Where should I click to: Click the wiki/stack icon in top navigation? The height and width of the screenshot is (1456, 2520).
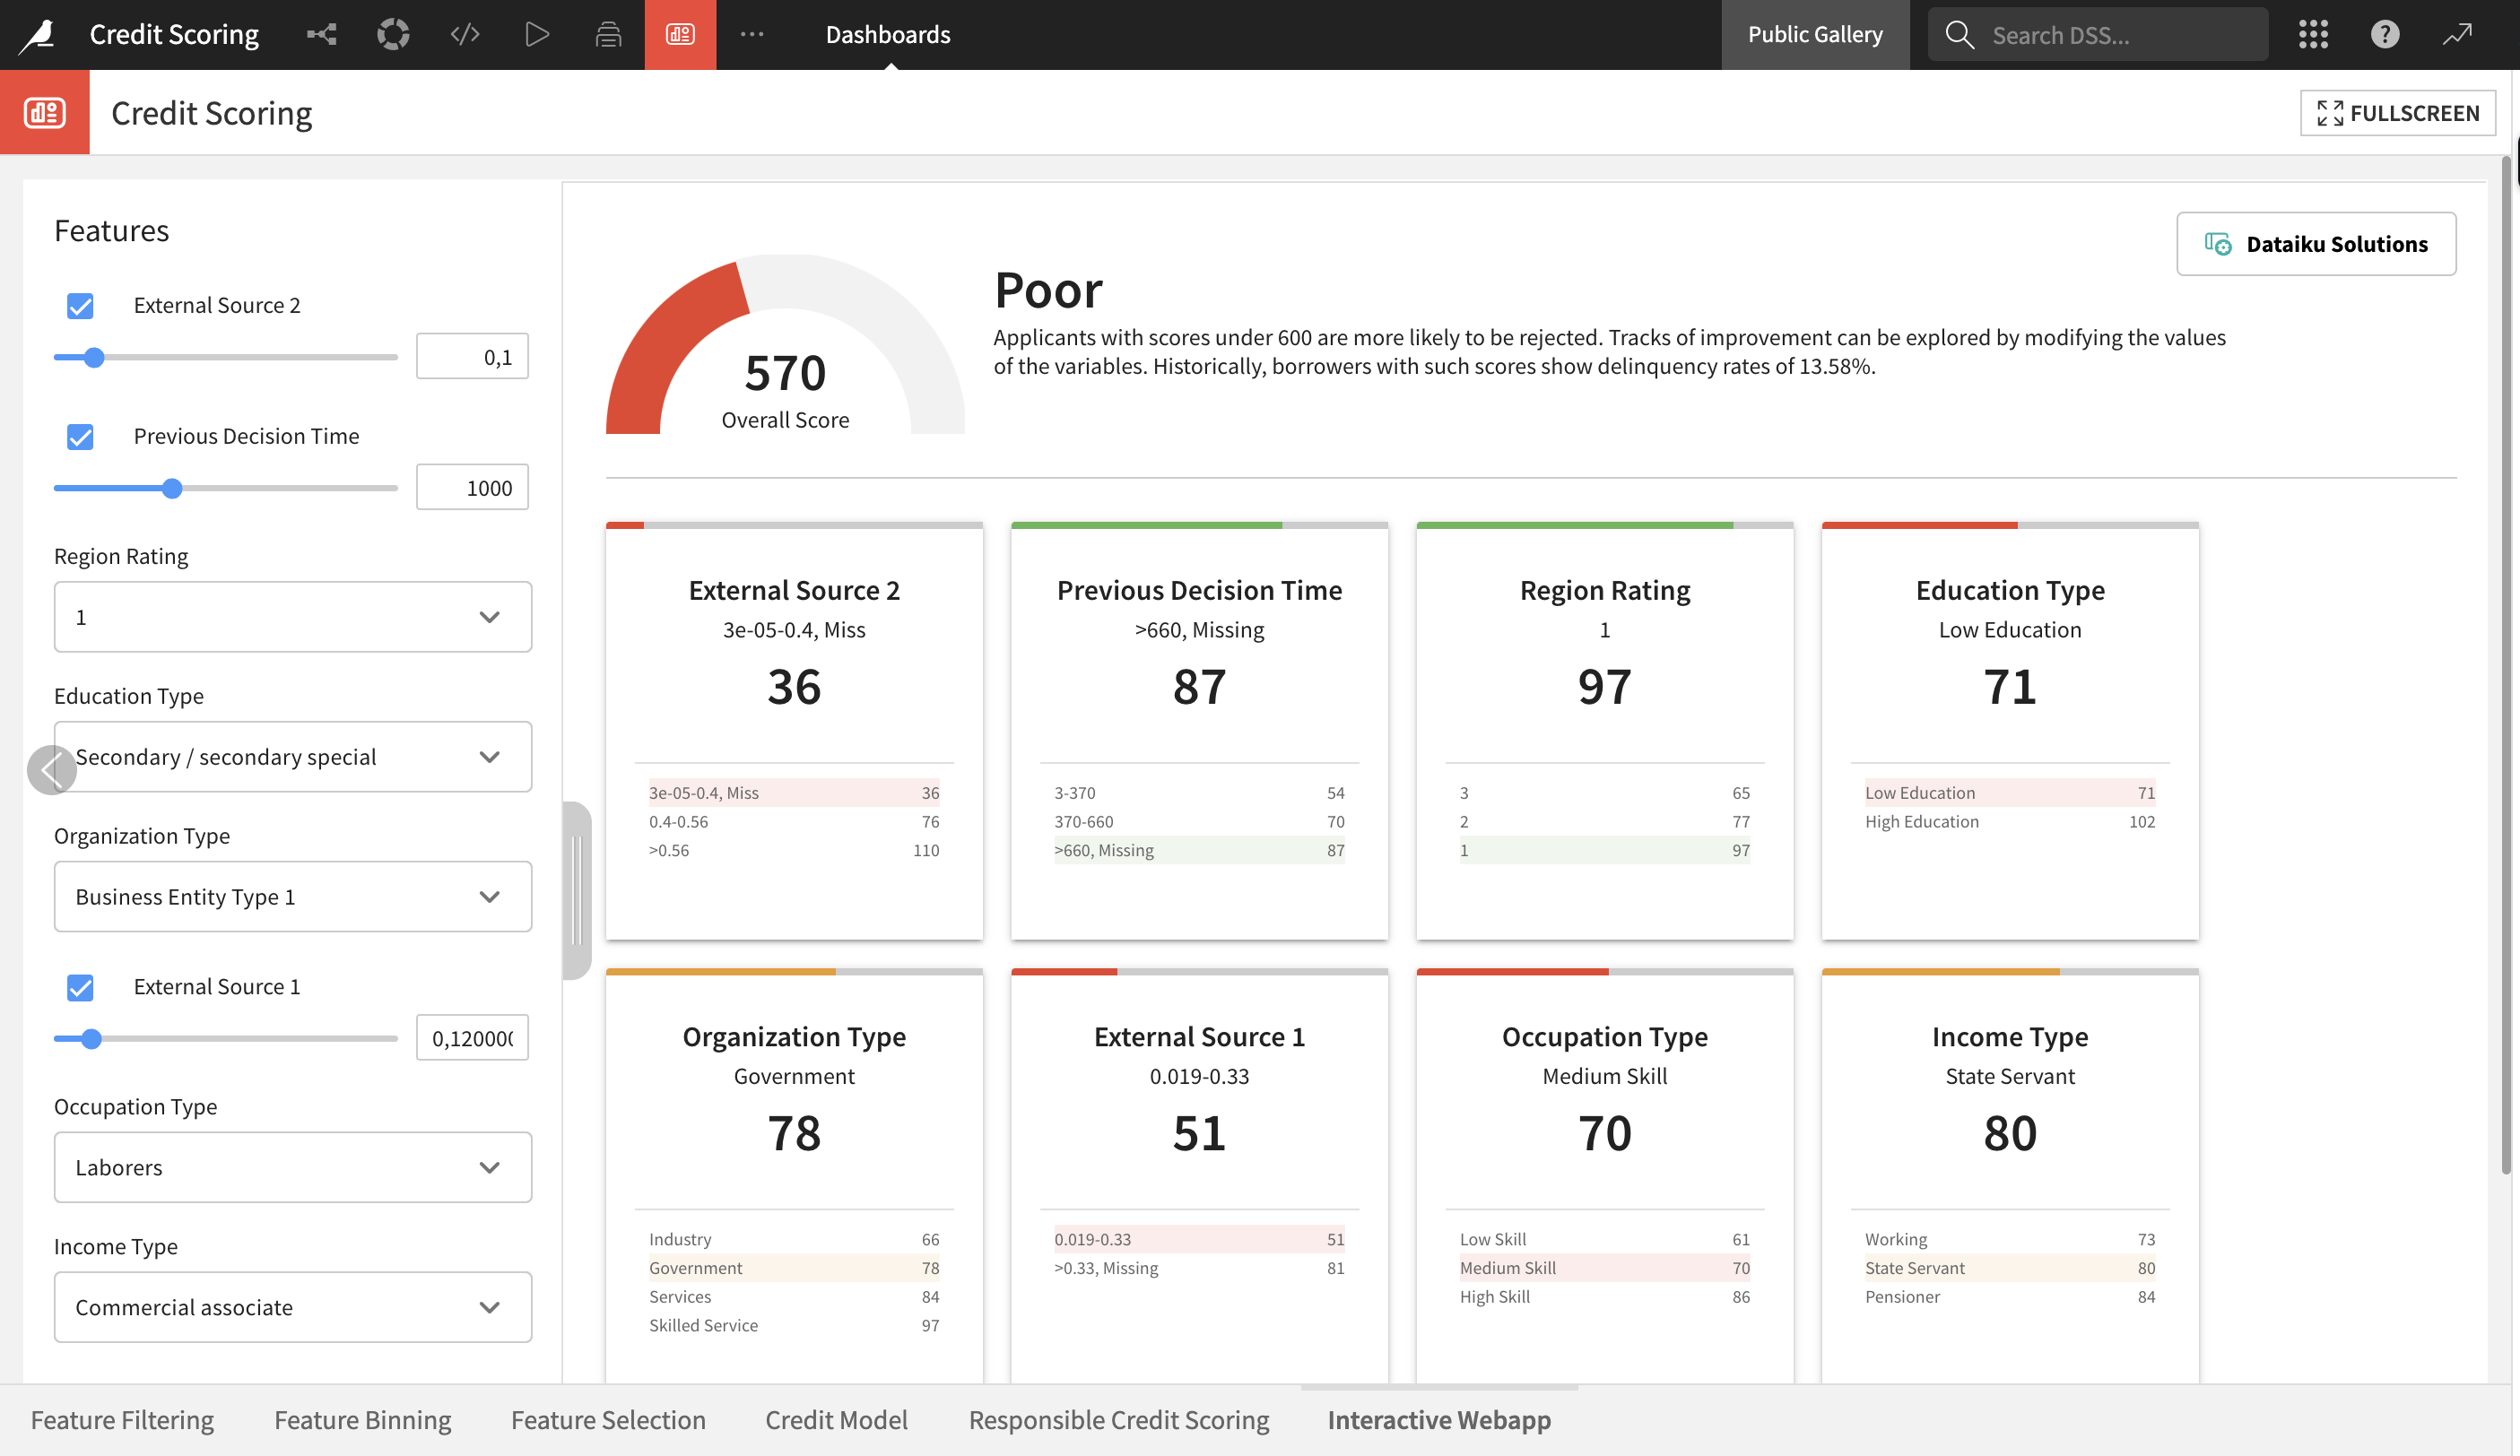click(x=607, y=33)
